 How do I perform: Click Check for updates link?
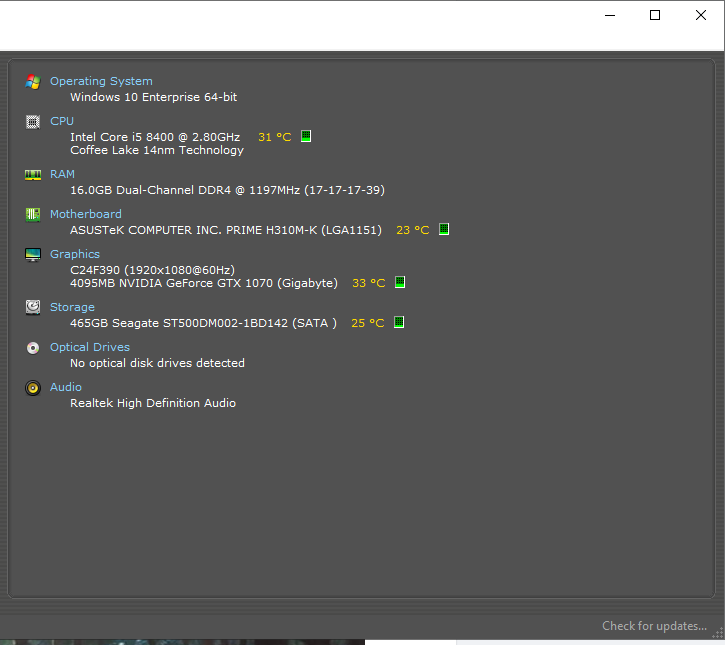[x=654, y=626]
